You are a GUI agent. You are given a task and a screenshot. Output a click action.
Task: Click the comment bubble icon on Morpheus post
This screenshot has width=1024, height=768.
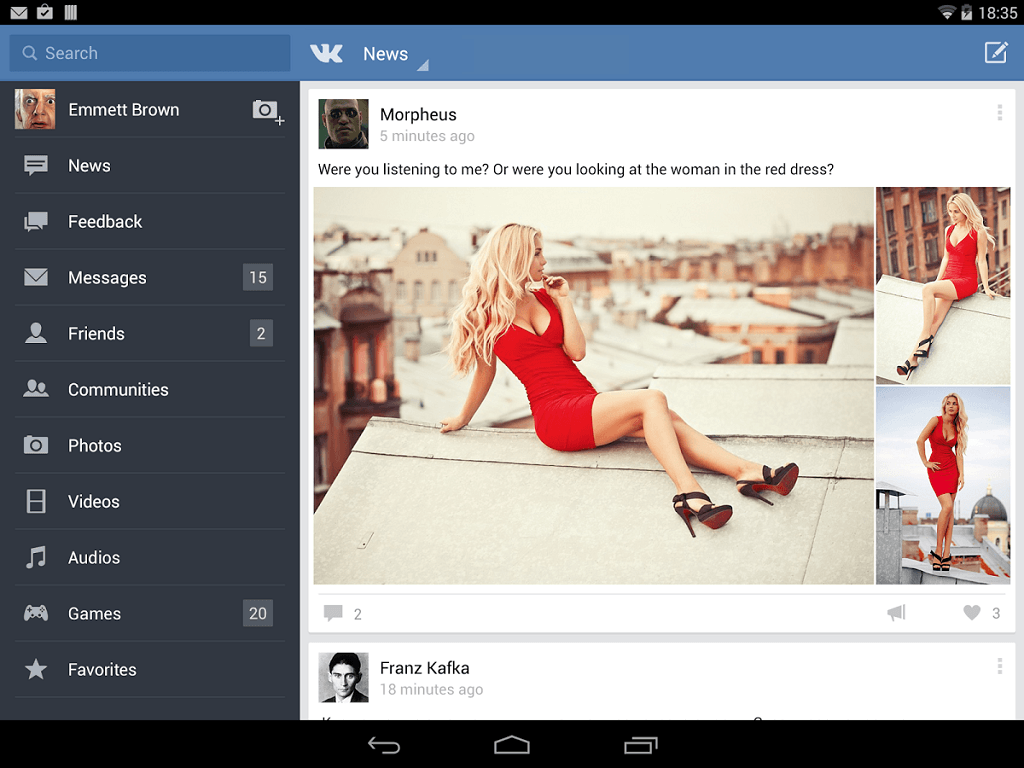pos(334,613)
